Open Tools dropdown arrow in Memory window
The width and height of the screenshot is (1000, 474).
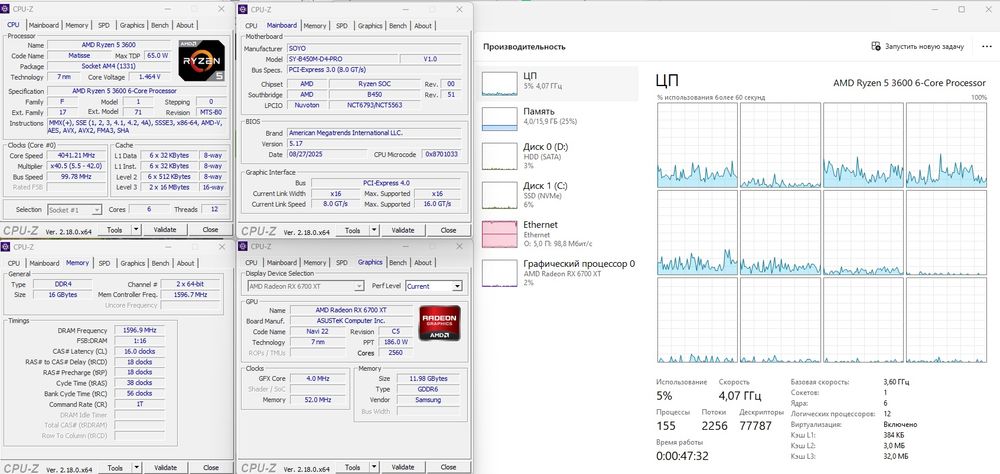(136, 468)
